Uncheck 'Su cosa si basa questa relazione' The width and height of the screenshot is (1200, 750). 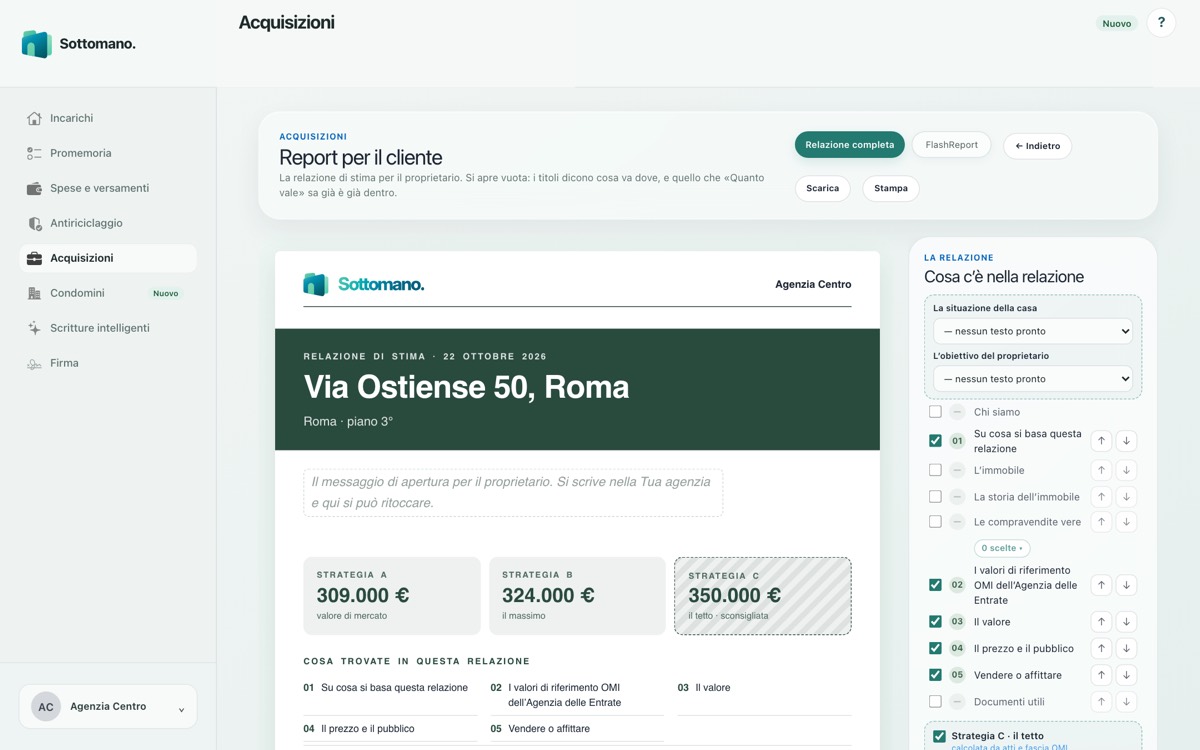(x=935, y=441)
